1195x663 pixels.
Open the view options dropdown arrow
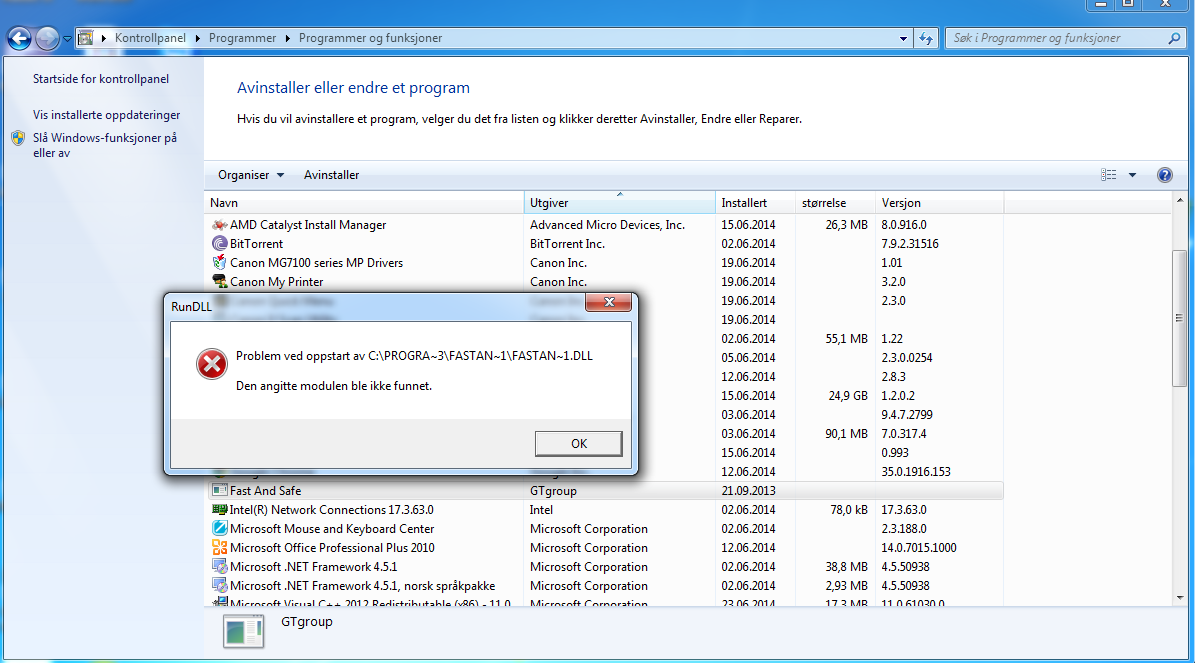click(1133, 175)
